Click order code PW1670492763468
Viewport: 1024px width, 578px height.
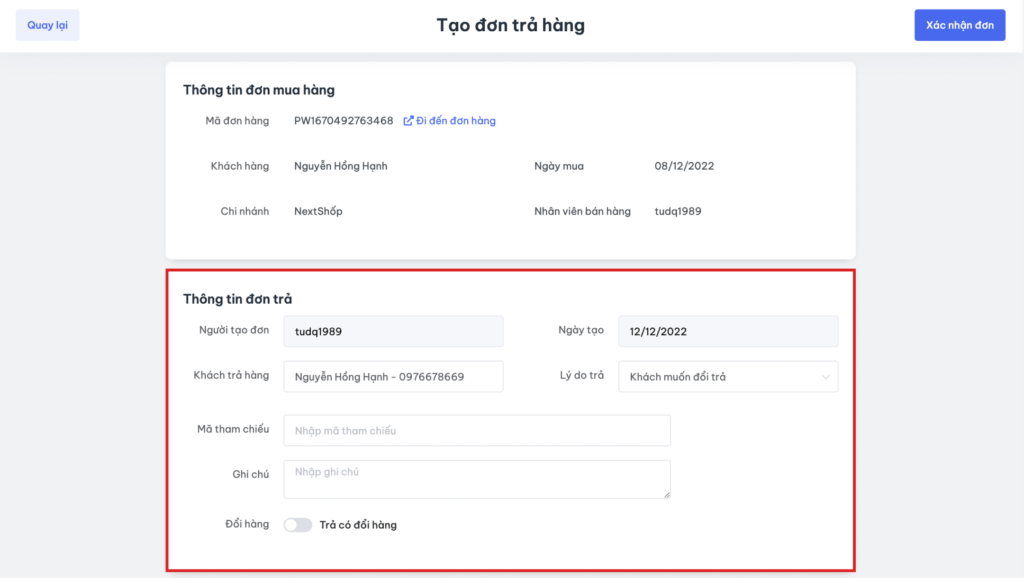tap(343, 121)
